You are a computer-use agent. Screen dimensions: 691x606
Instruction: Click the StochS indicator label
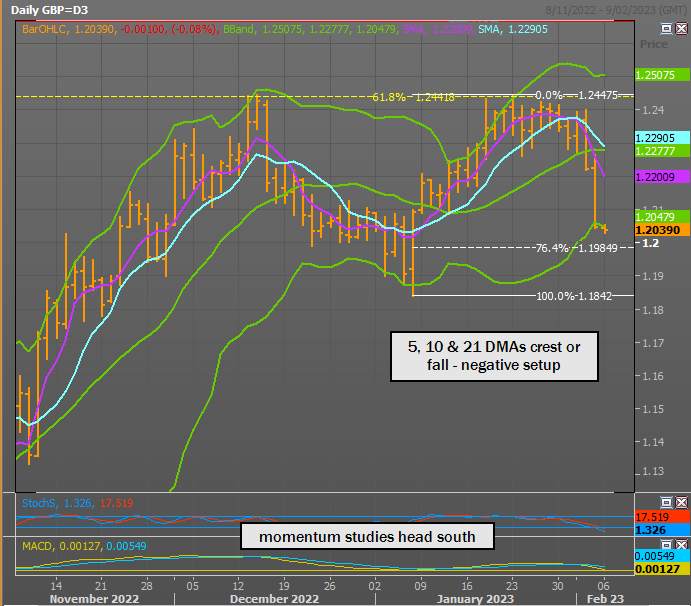[x=39, y=503]
